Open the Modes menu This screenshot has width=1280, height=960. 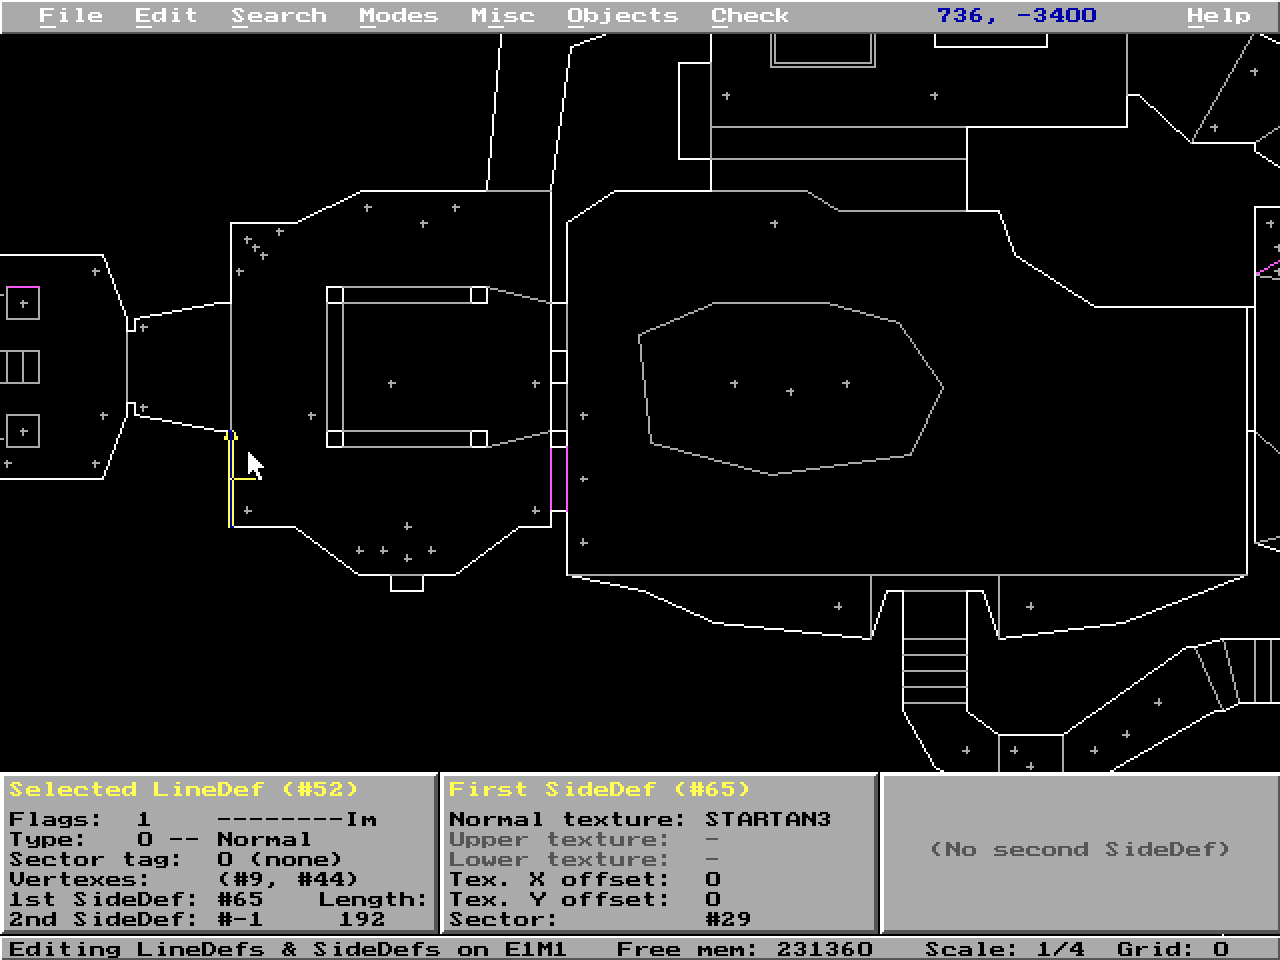click(x=399, y=16)
